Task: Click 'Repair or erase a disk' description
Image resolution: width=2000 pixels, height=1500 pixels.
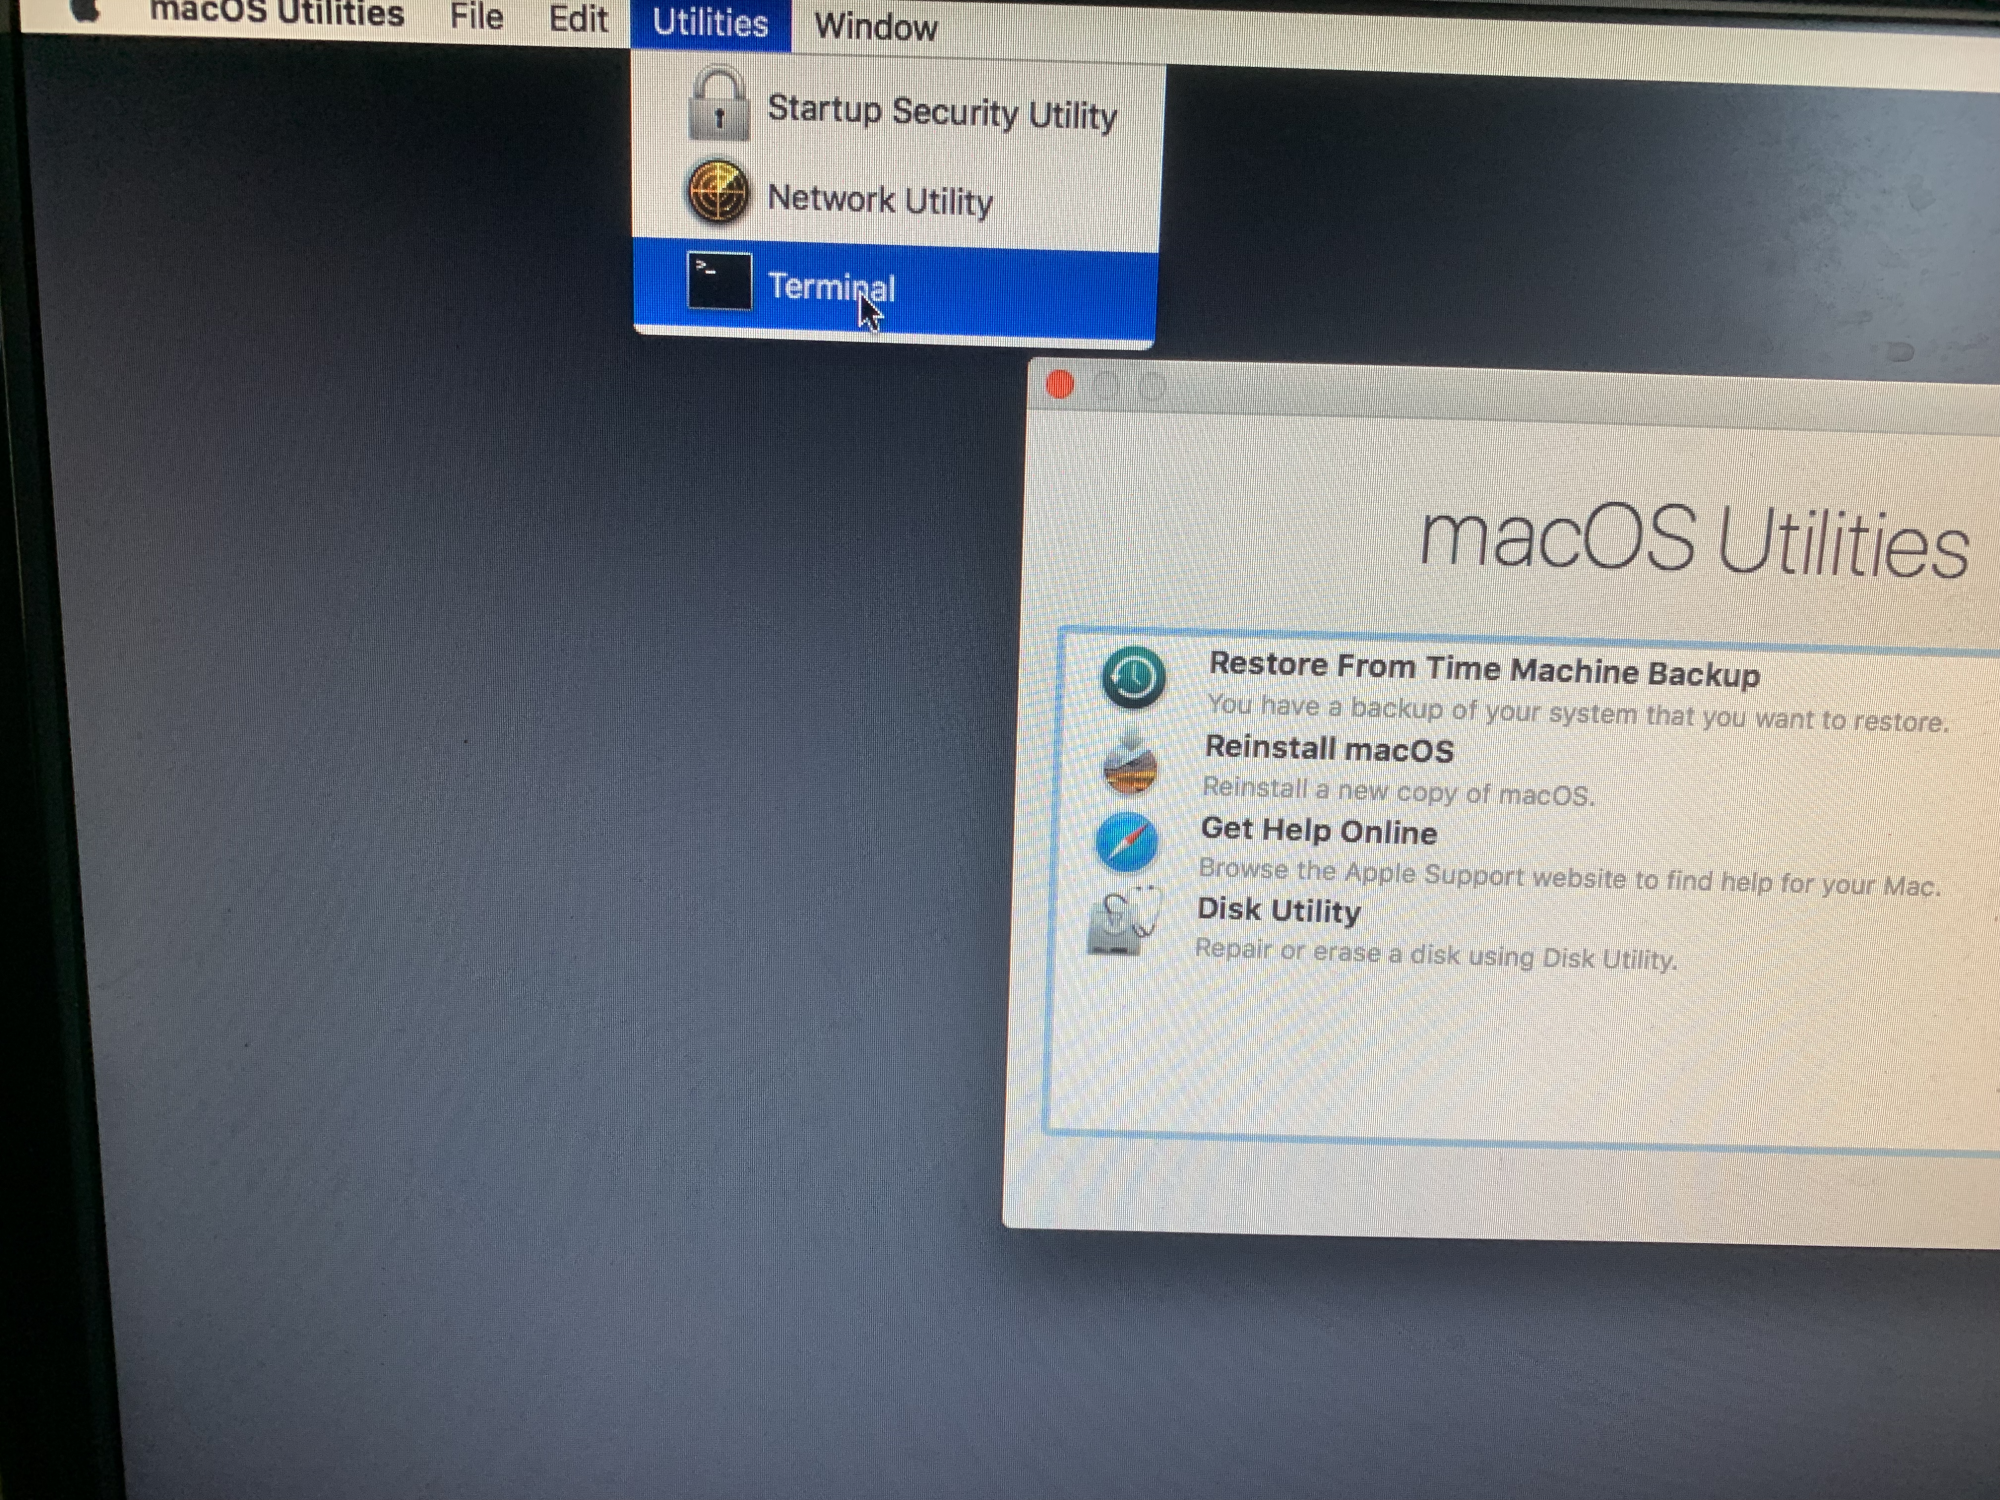Action: [x=1436, y=953]
